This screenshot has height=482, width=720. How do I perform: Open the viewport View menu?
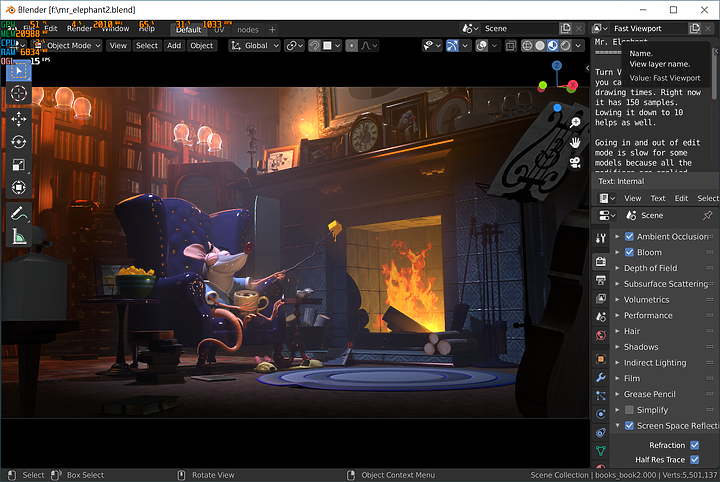click(x=118, y=45)
